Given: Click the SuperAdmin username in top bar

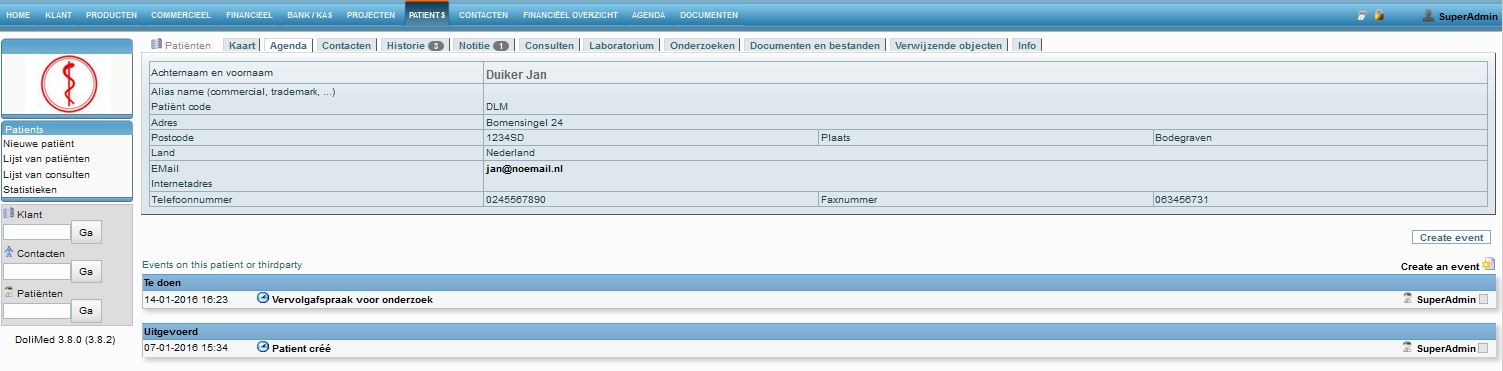Looking at the screenshot, I should click(x=1468, y=17).
